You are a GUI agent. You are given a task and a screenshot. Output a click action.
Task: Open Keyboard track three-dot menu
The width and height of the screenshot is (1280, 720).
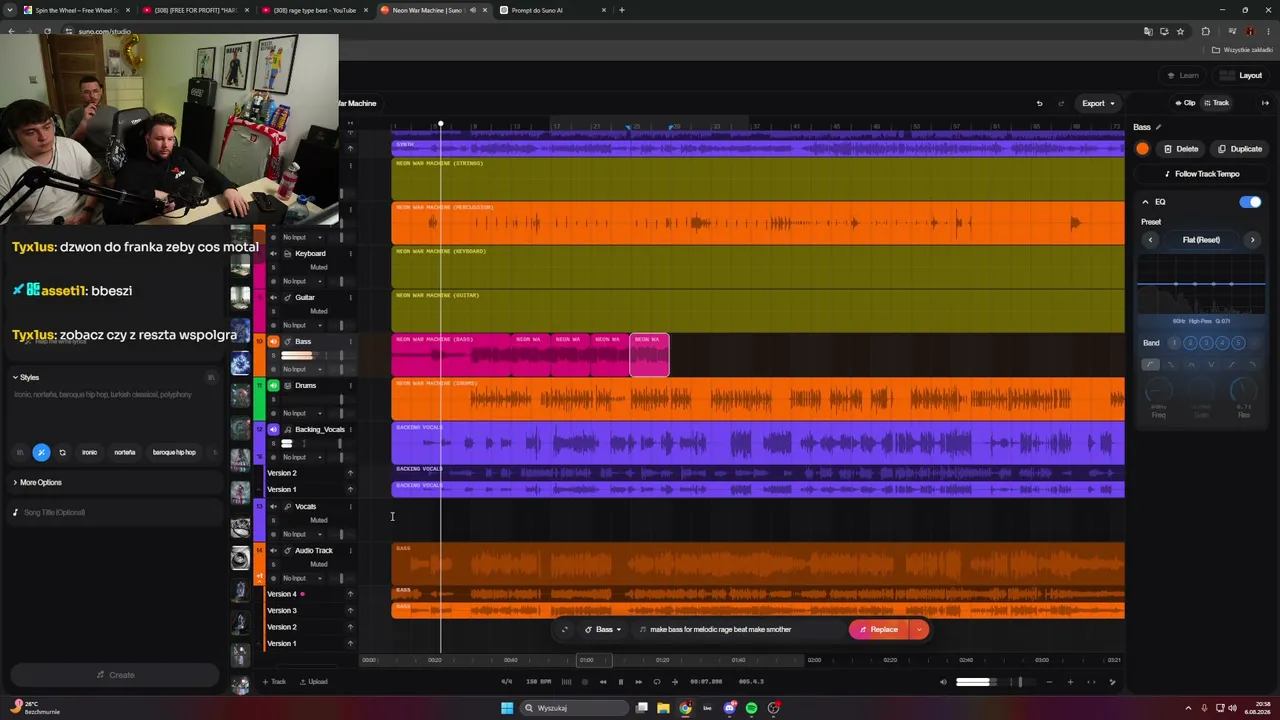[x=350, y=254]
